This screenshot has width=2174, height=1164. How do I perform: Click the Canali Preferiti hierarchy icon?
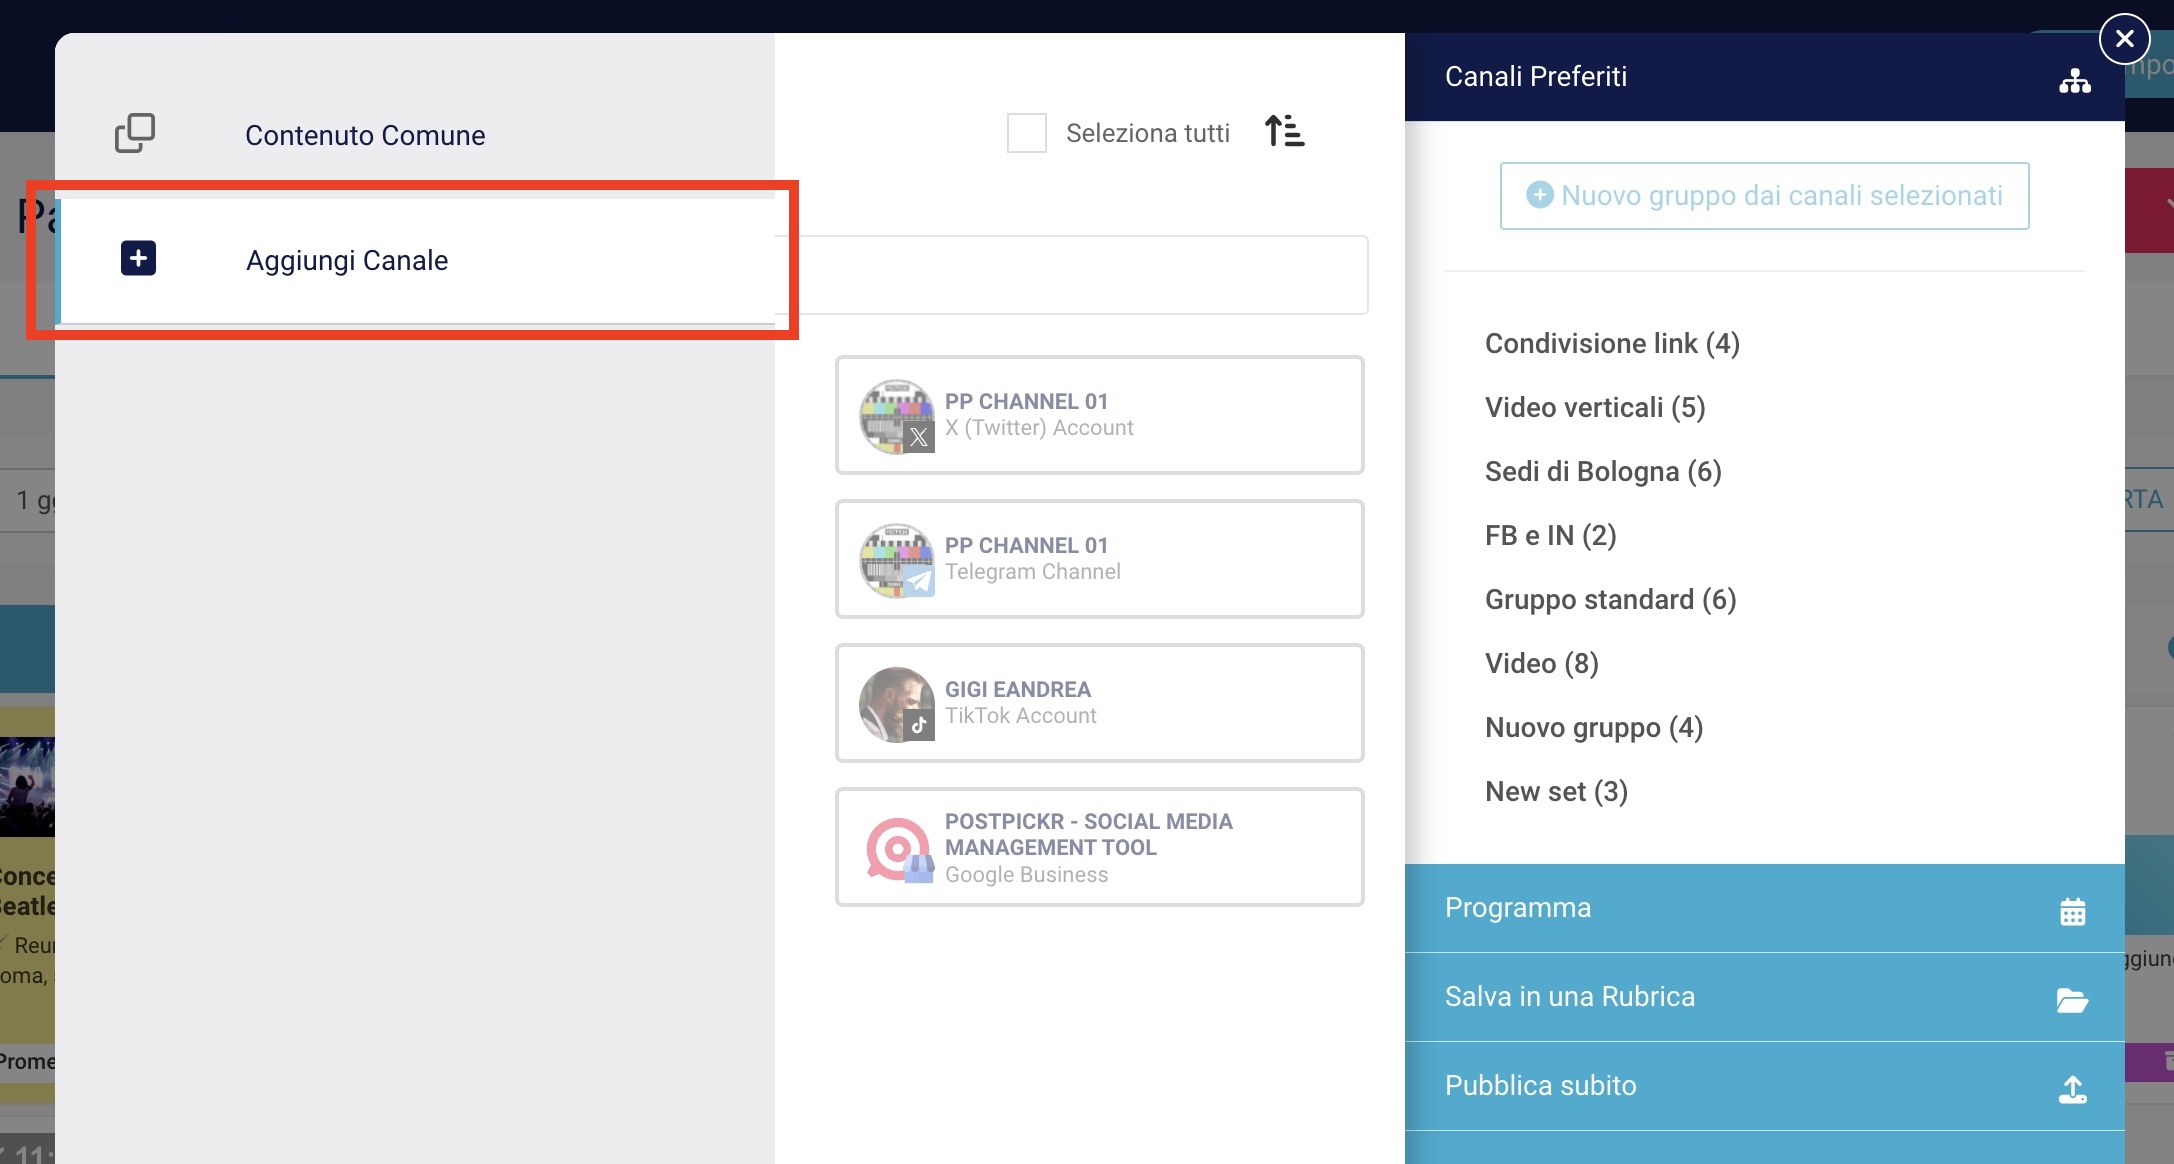click(x=2074, y=80)
